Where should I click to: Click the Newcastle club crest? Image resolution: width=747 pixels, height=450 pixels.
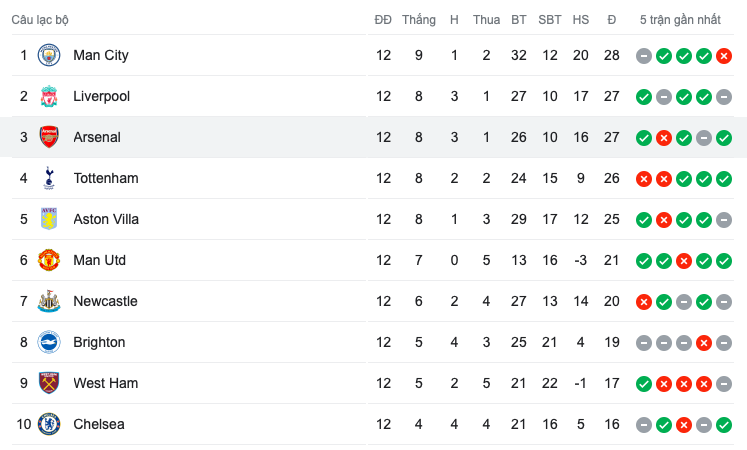click(x=49, y=301)
